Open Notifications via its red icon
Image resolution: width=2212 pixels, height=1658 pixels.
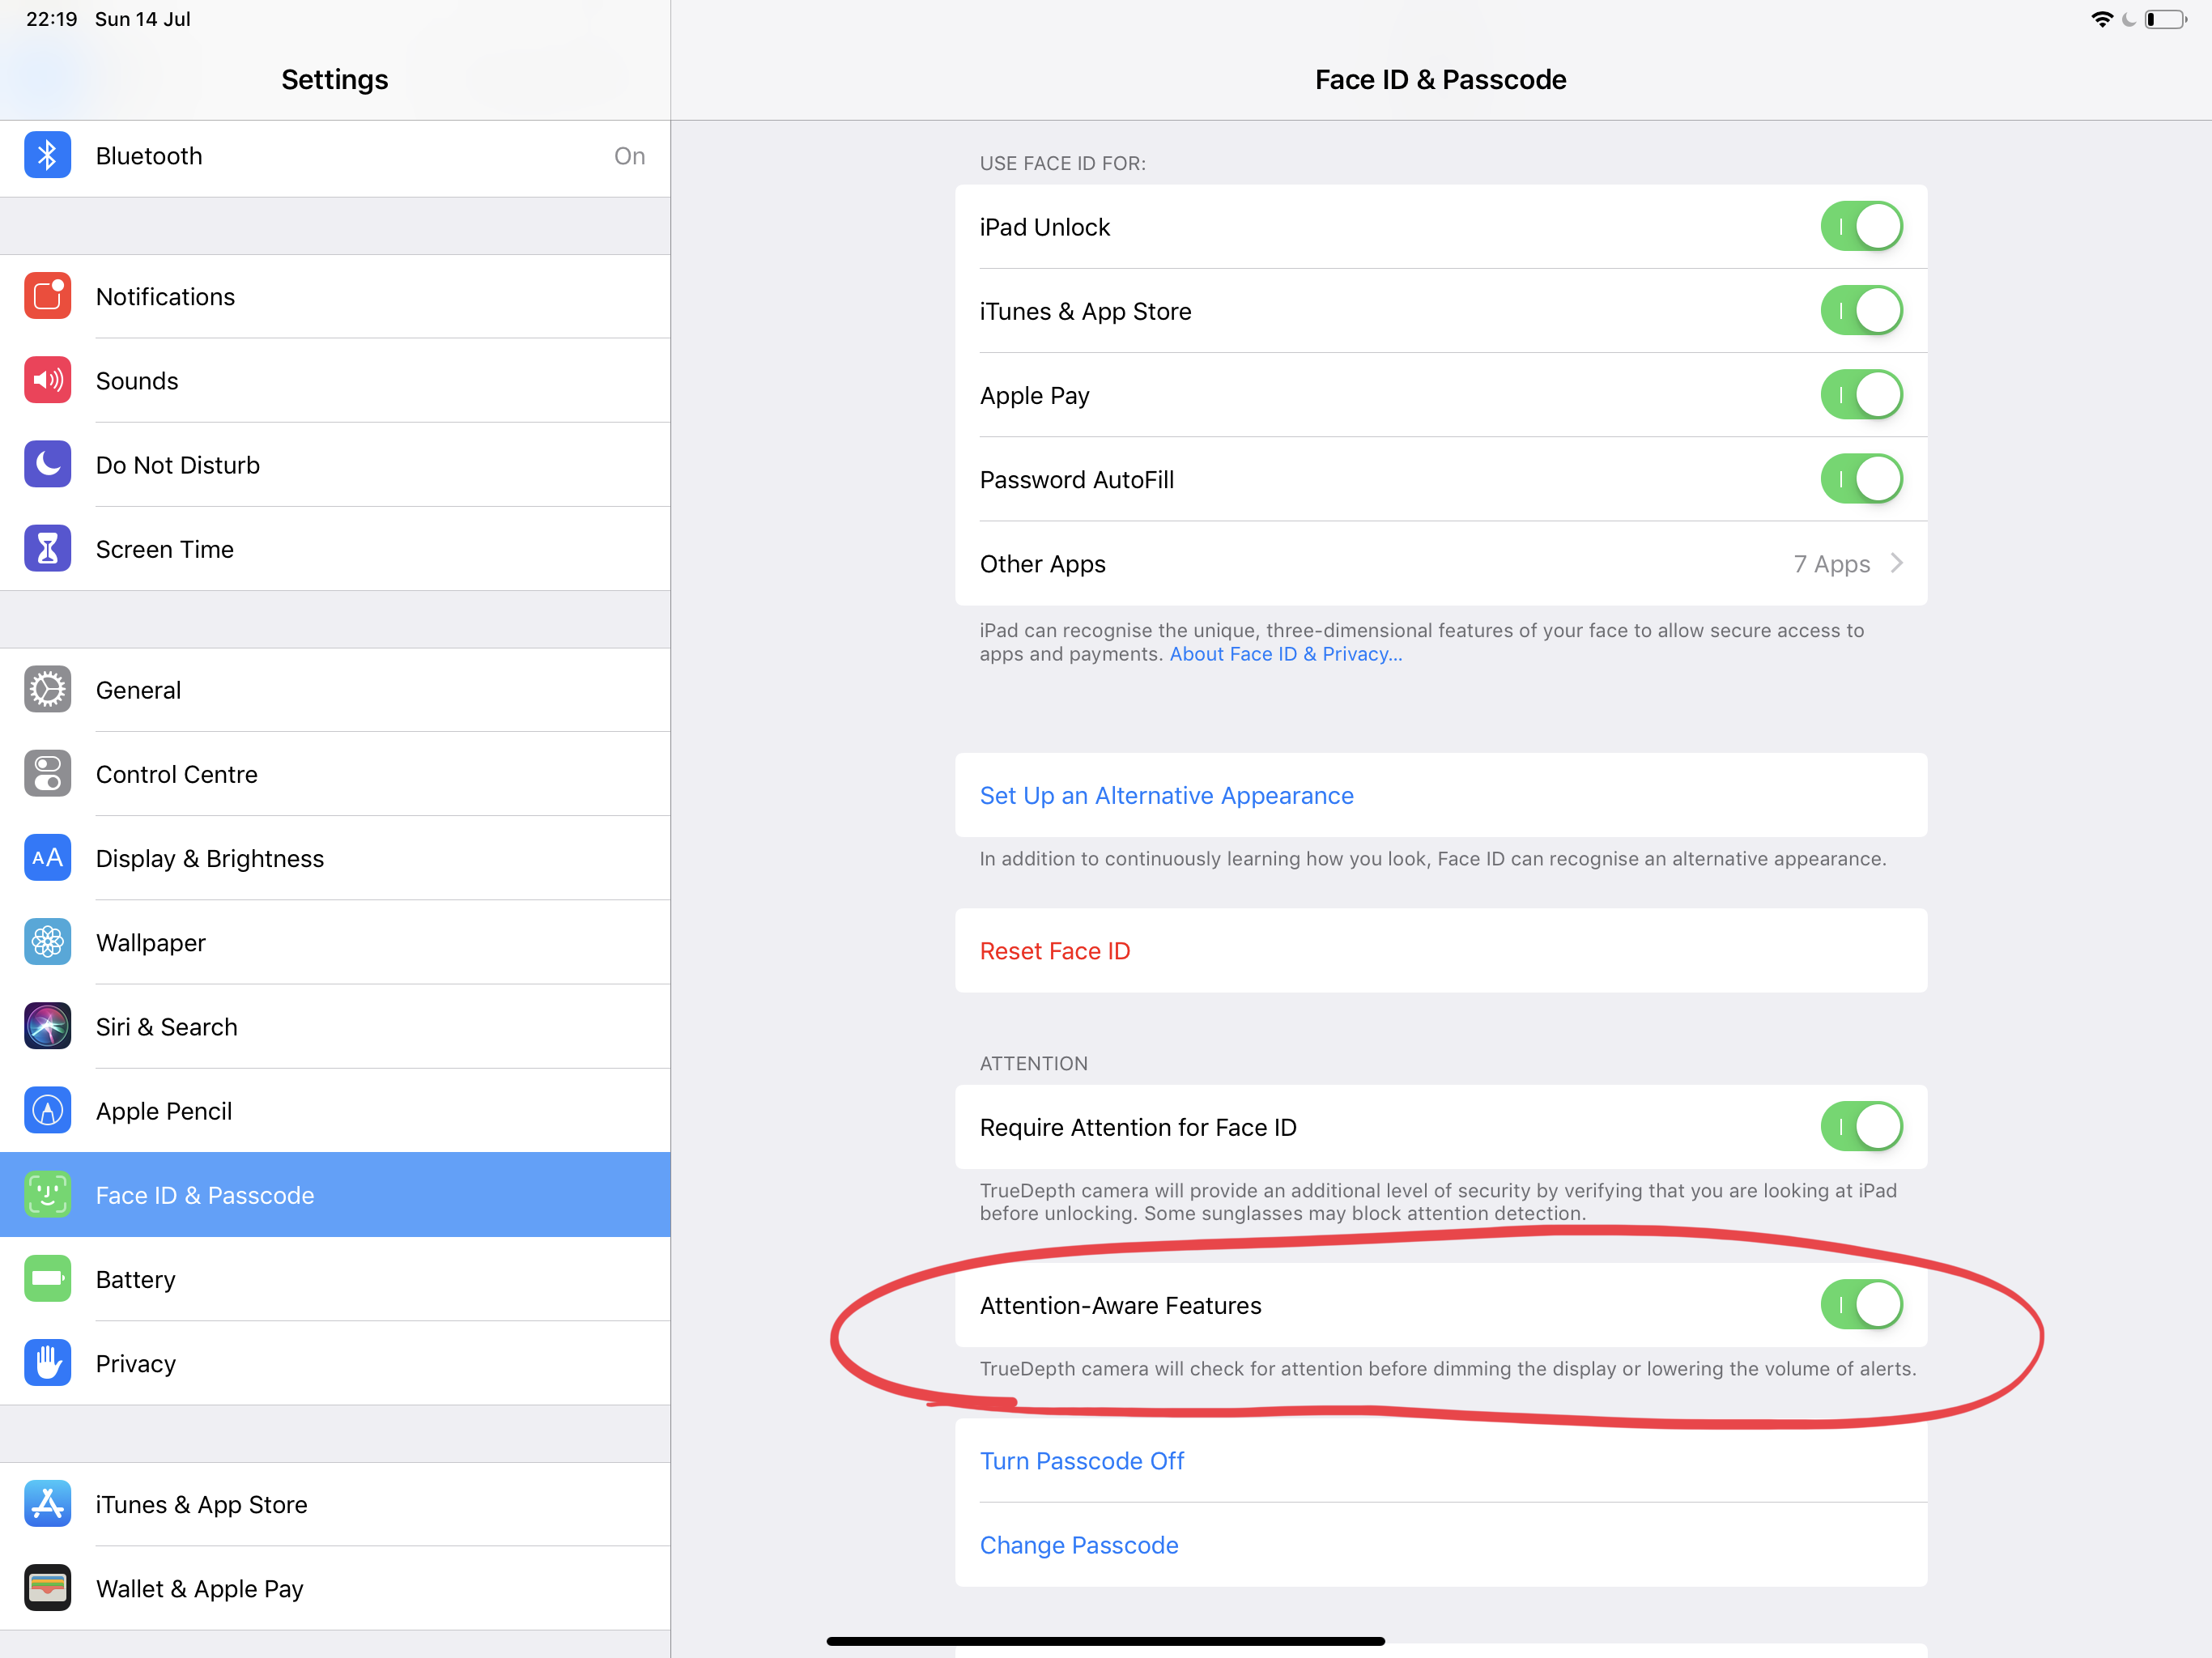(x=47, y=296)
